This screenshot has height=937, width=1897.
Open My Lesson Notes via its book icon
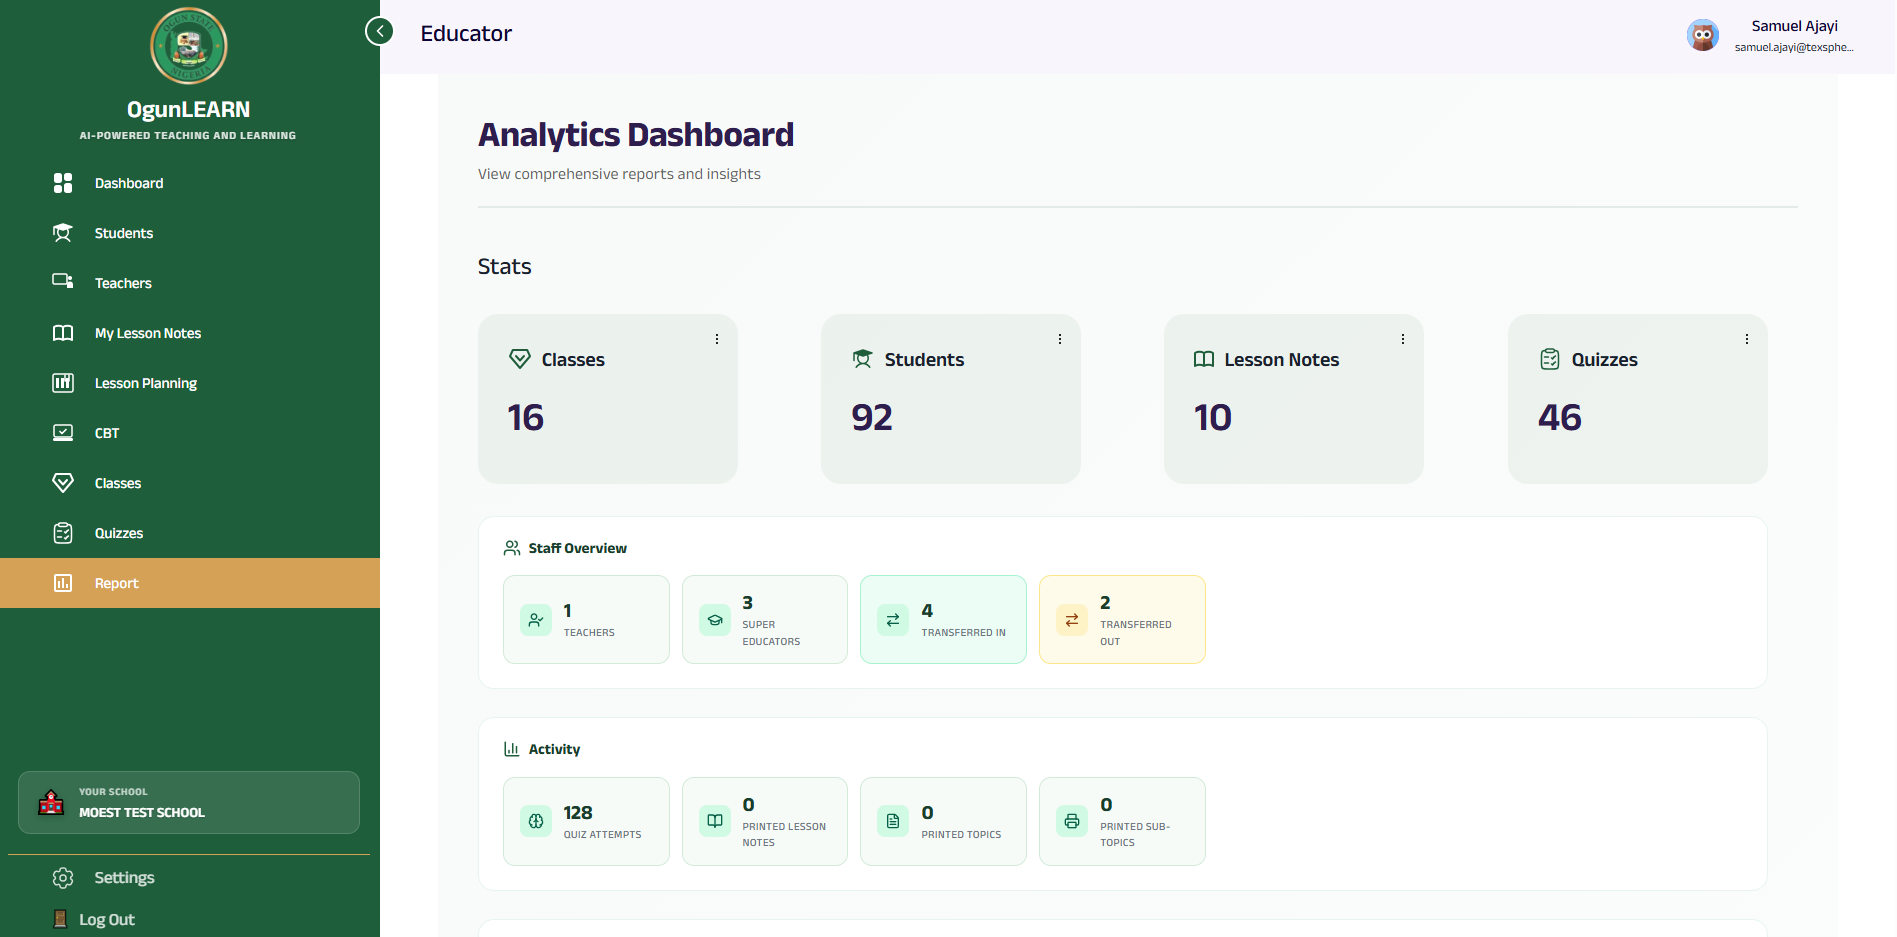63,332
